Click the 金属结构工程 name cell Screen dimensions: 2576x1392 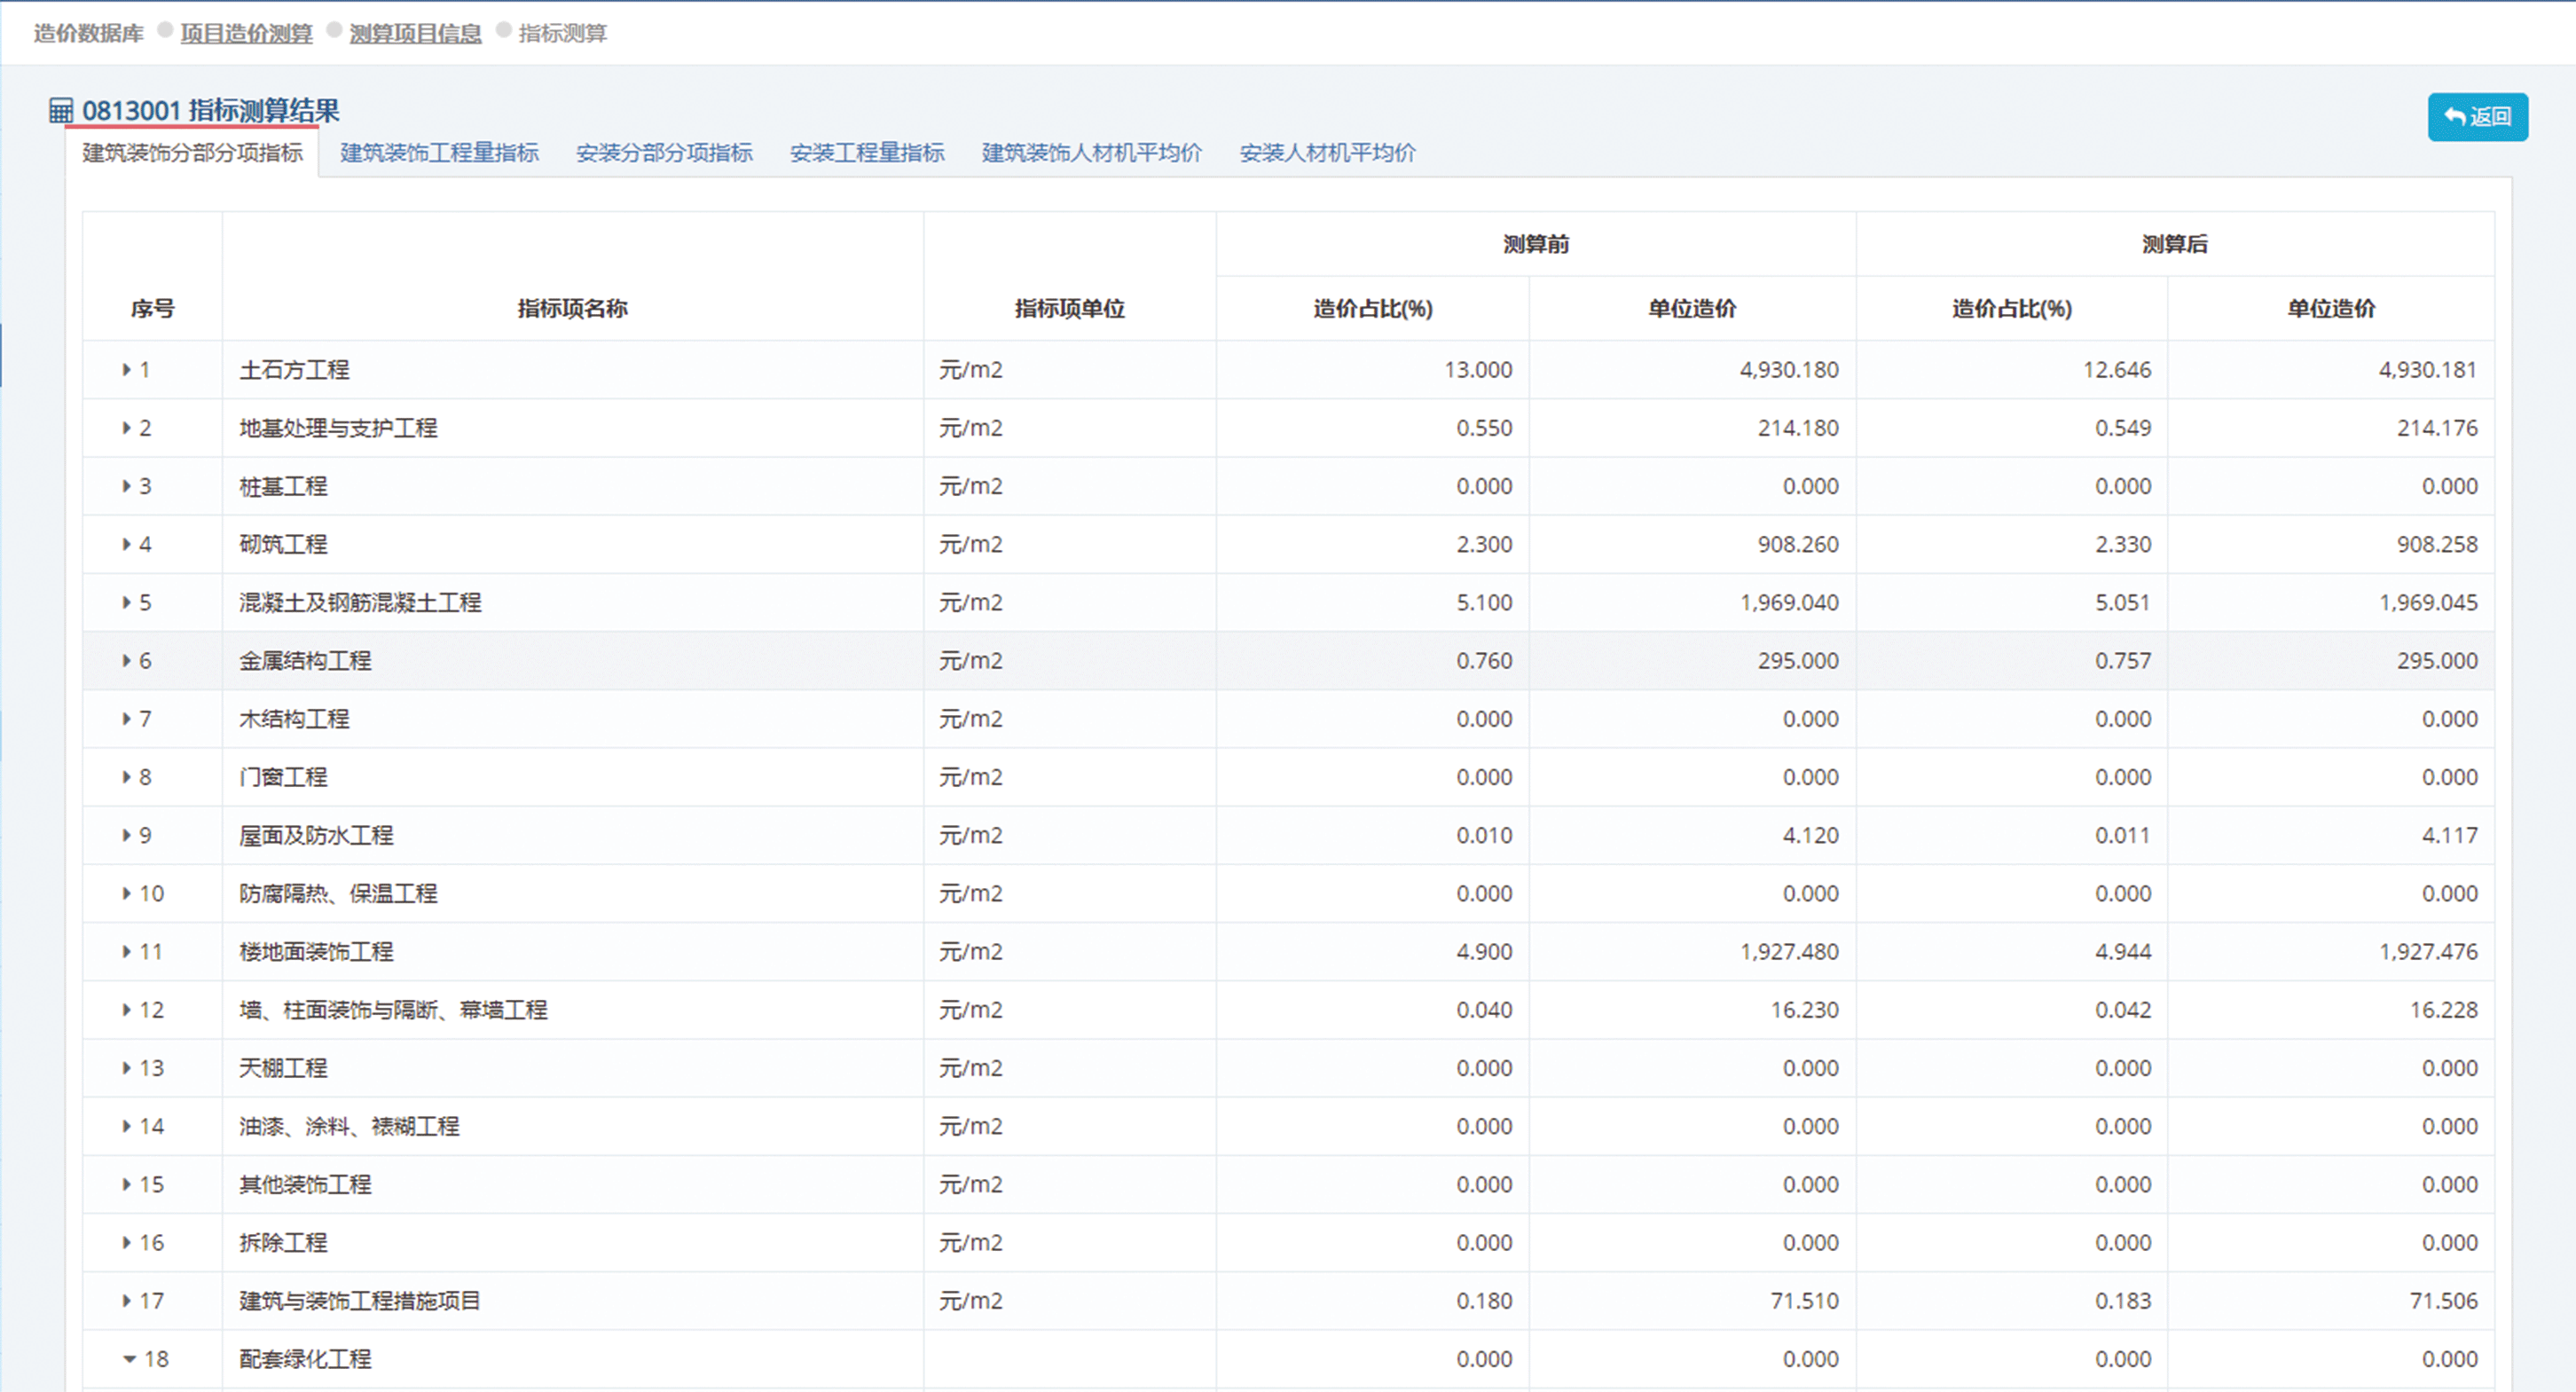click(572, 660)
